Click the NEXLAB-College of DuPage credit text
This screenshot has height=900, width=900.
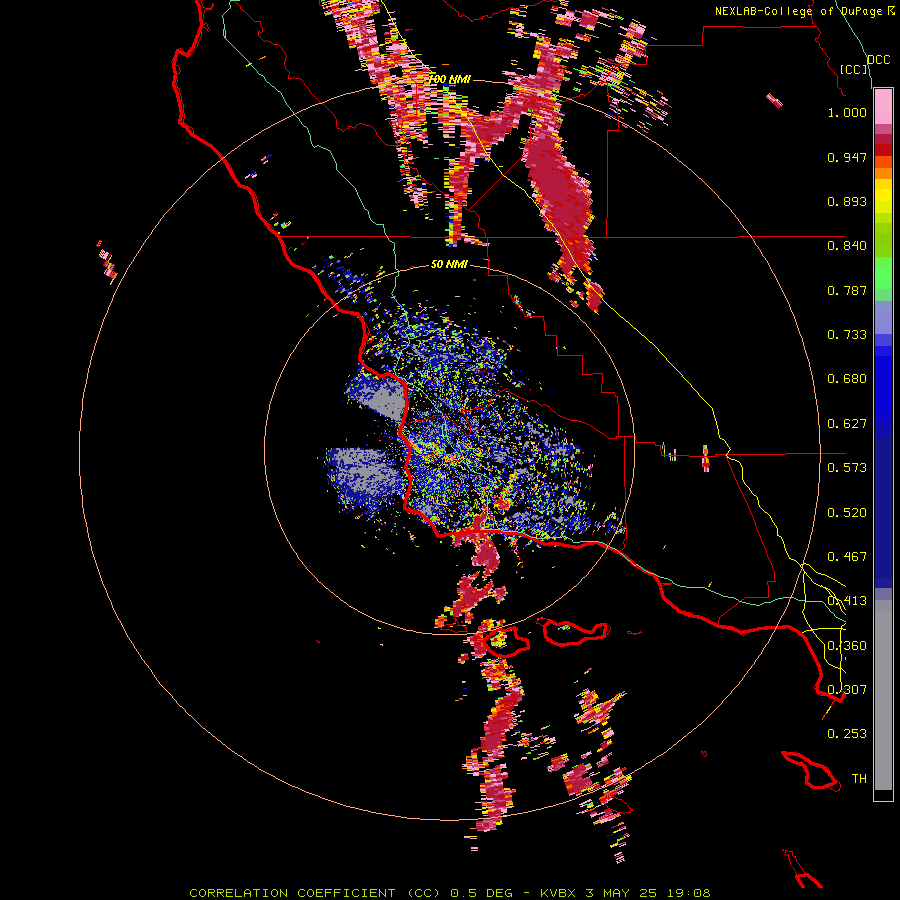click(799, 11)
